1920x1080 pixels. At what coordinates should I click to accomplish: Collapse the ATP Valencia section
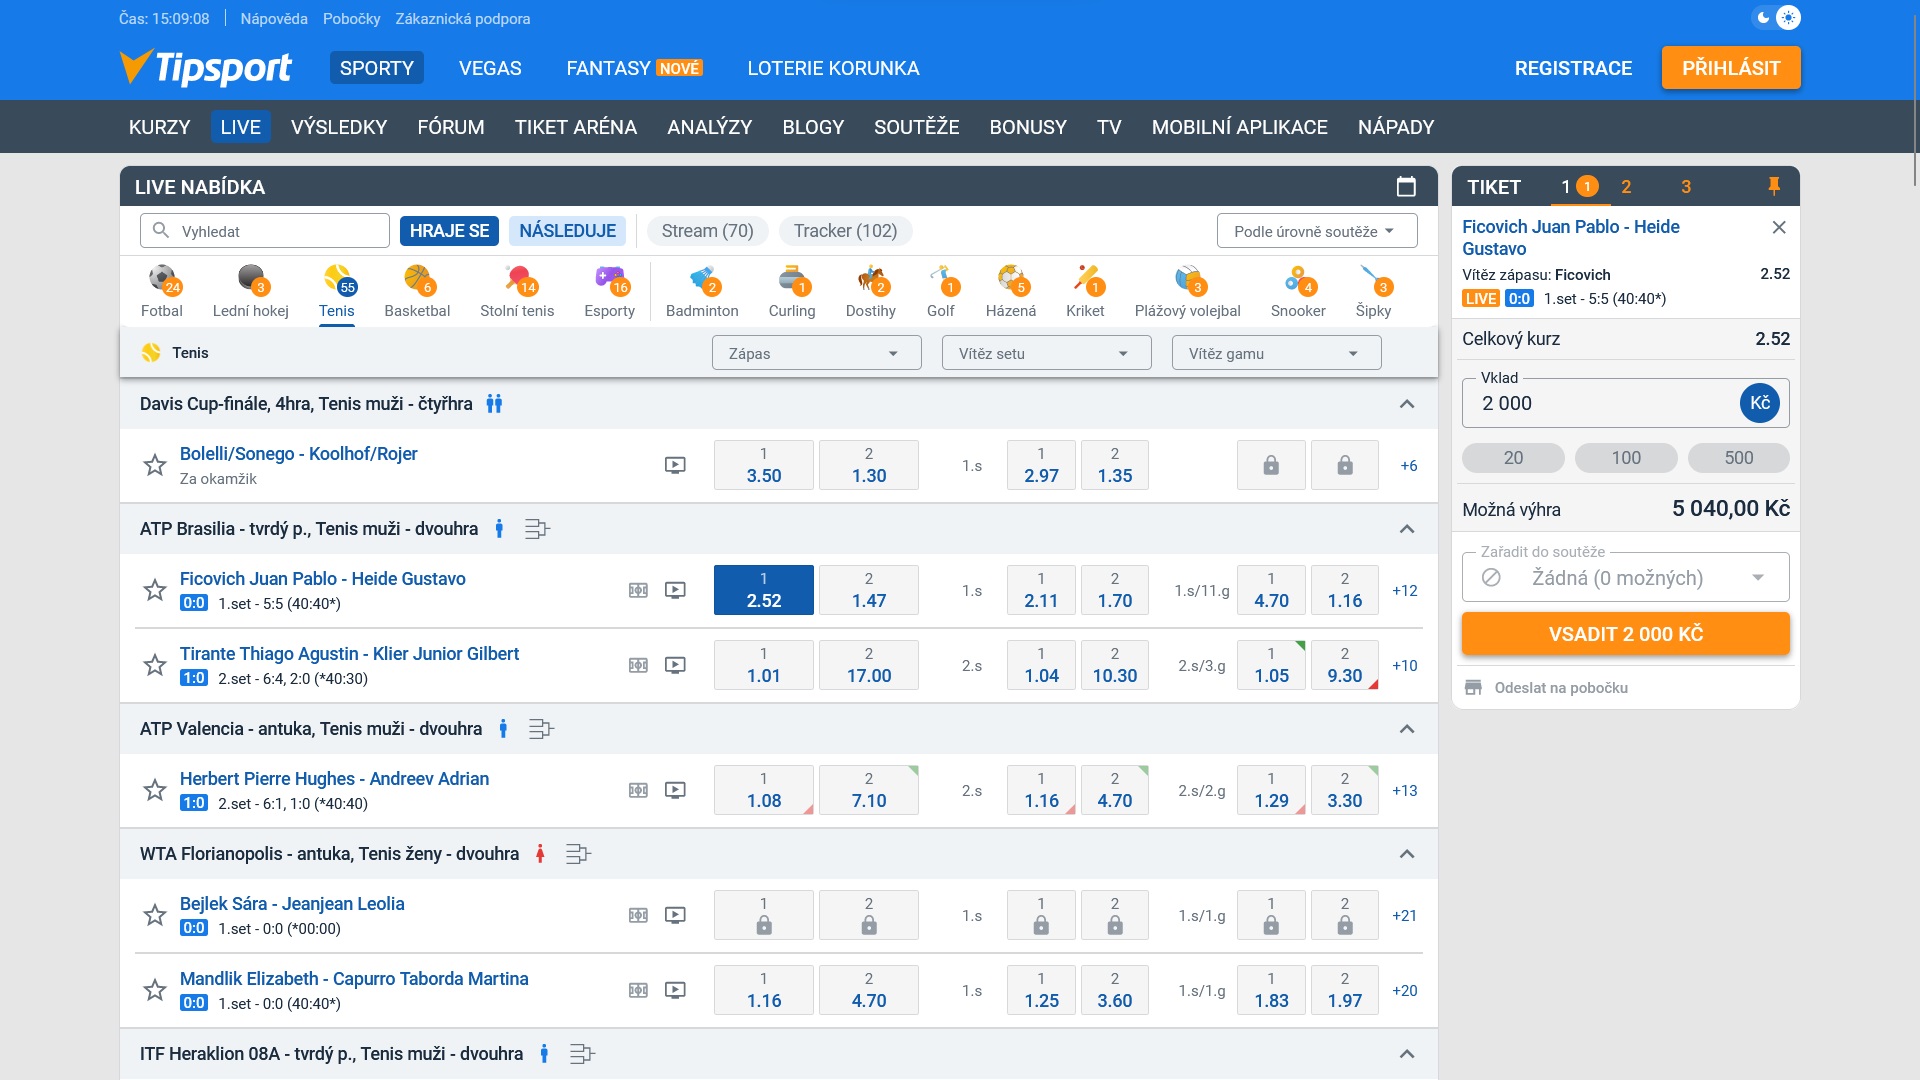[1407, 729]
